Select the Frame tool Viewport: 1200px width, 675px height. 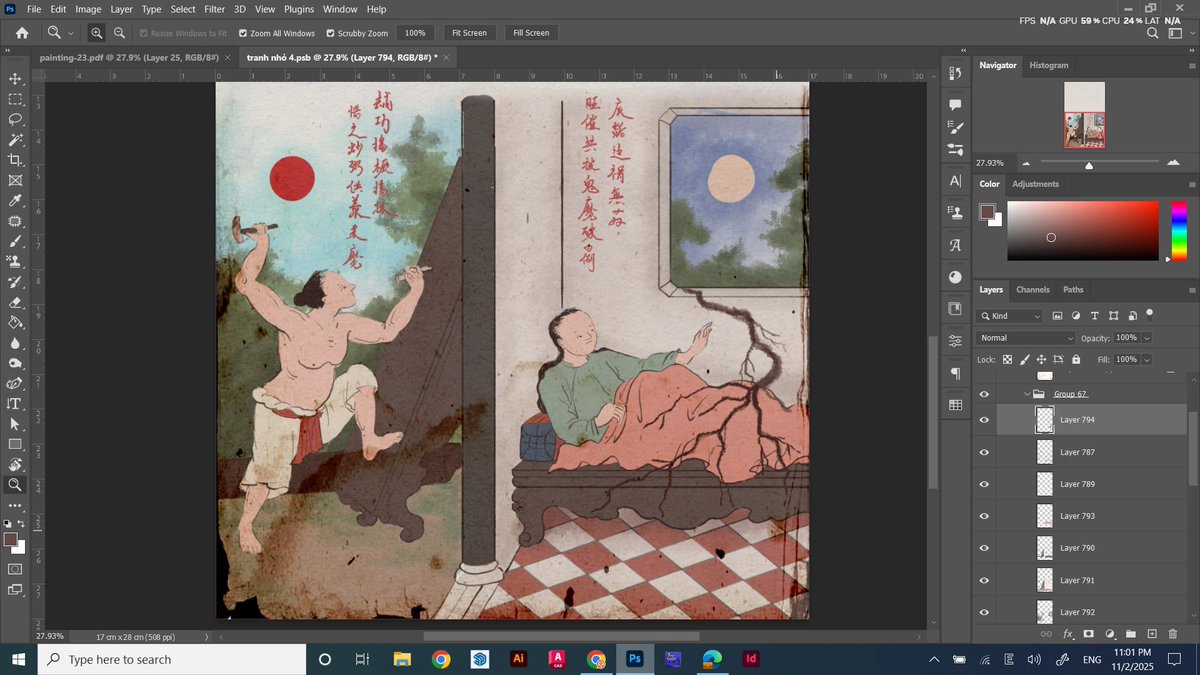coord(15,180)
